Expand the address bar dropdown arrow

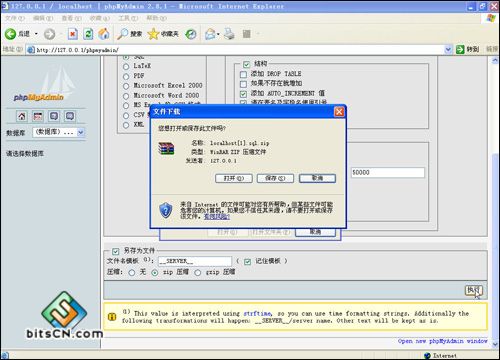(448, 50)
